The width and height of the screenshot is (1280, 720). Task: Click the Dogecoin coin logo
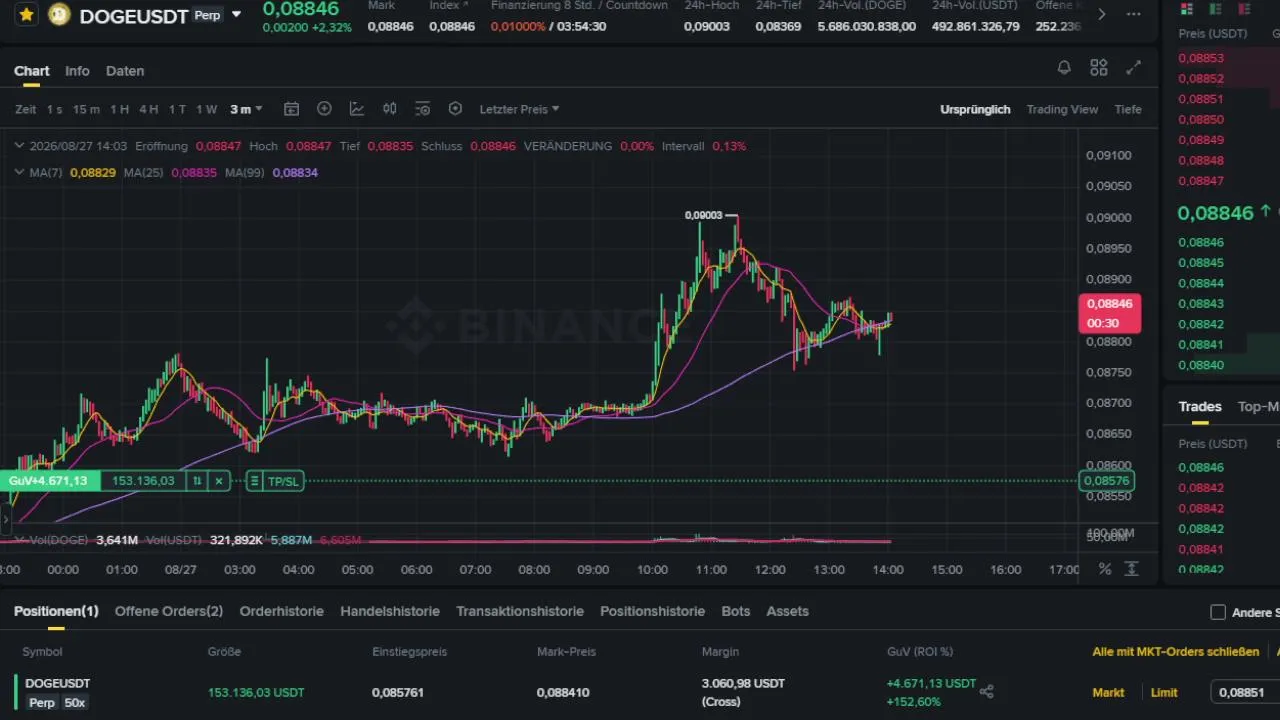coord(59,15)
